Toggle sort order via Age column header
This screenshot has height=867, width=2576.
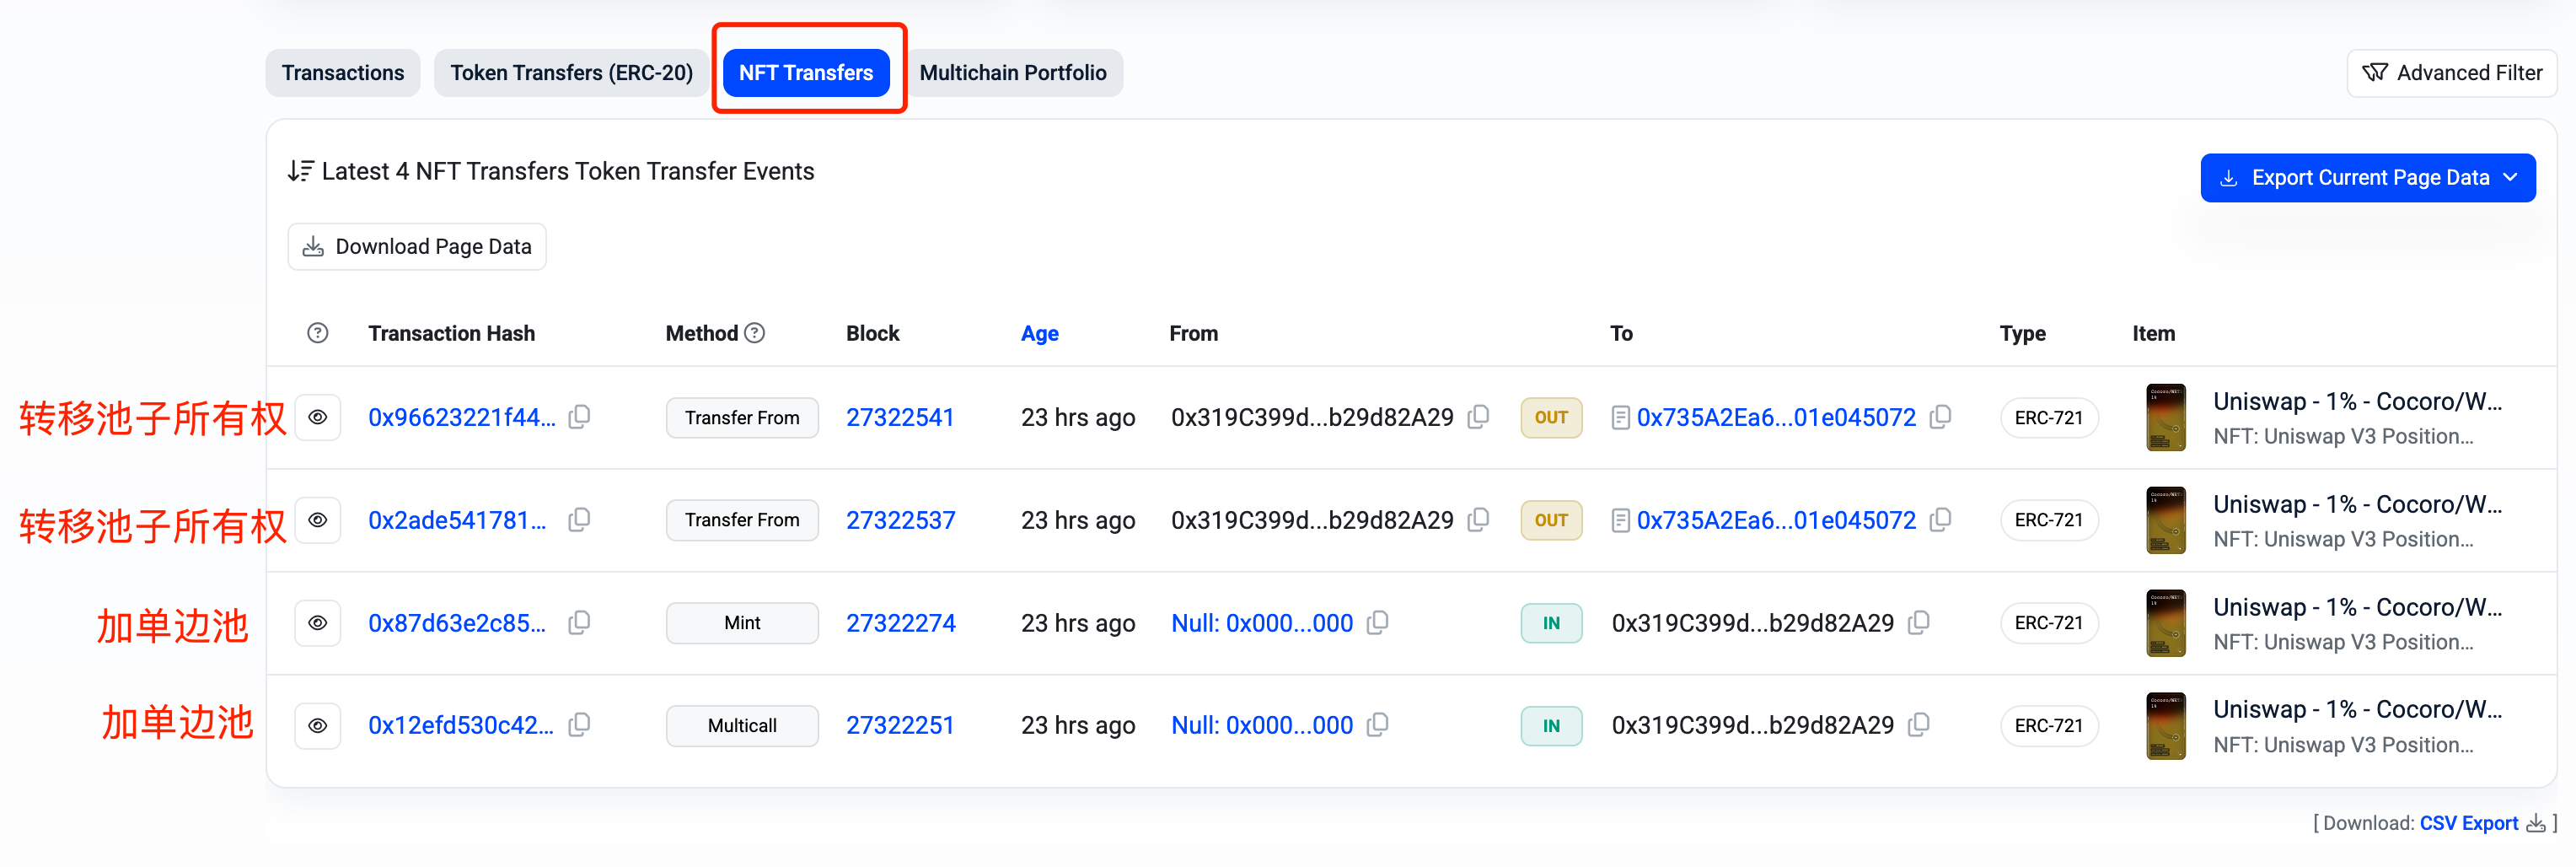tap(1039, 333)
